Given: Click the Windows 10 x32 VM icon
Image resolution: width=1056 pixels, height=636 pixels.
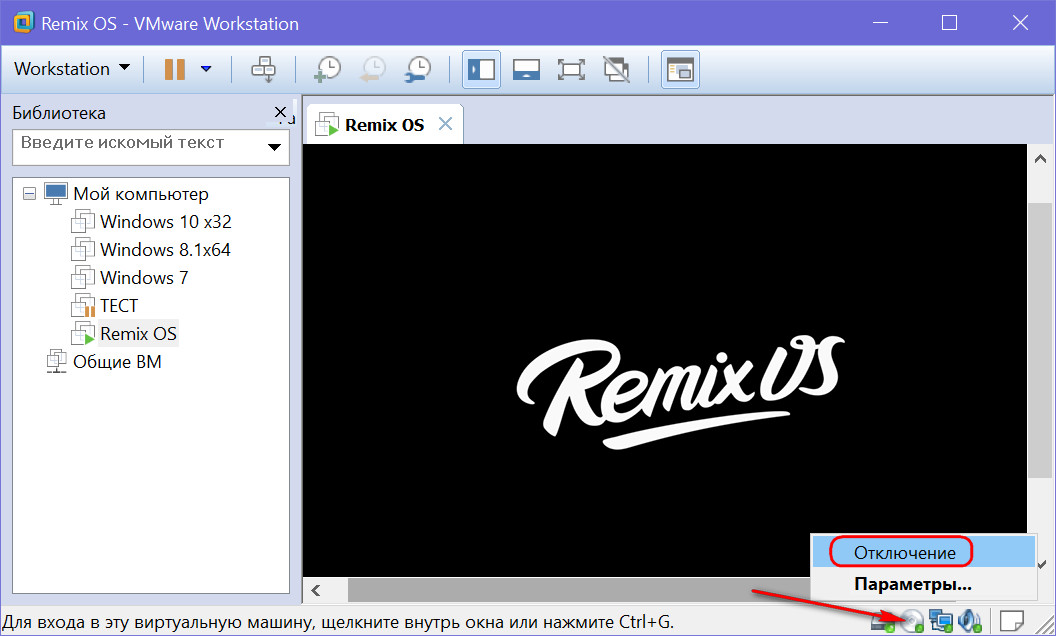Looking at the screenshot, I should point(83,222).
